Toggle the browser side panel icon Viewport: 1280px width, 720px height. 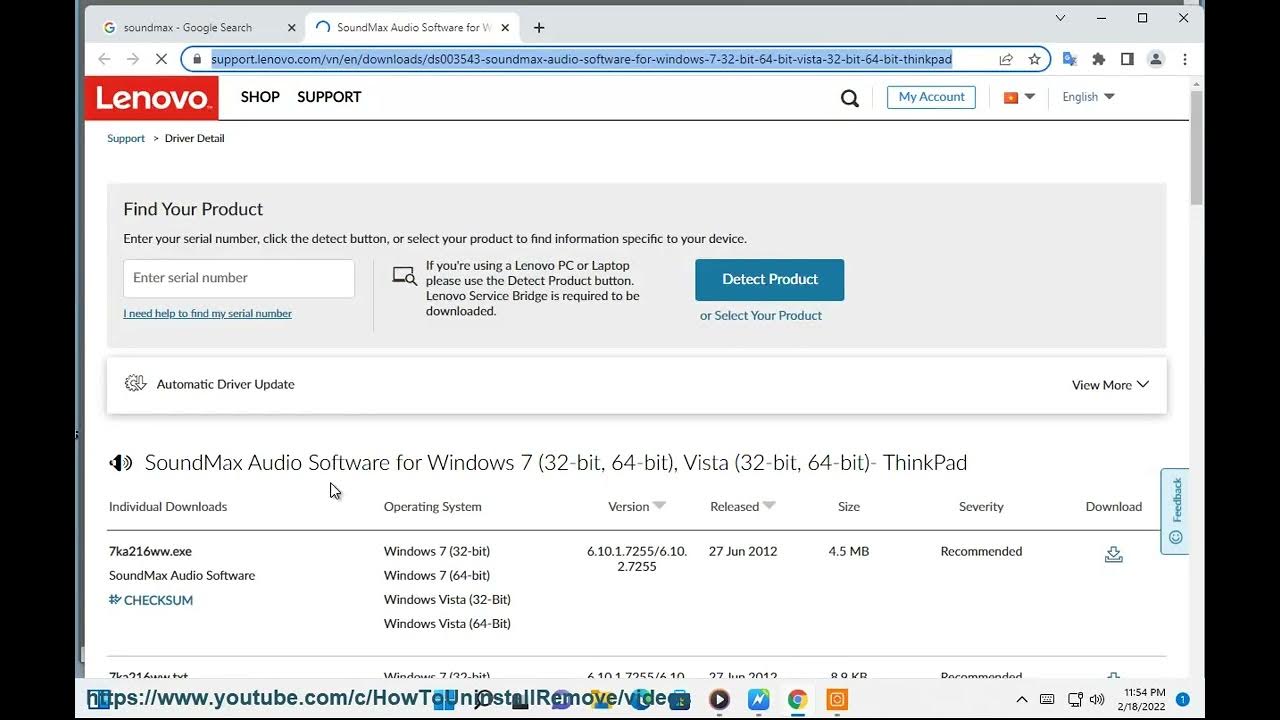pyautogui.click(x=1127, y=59)
